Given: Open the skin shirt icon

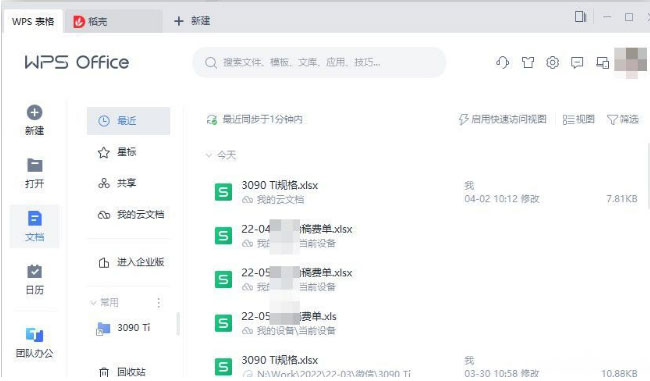Looking at the screenshot, I should click(x=528, y=63).
